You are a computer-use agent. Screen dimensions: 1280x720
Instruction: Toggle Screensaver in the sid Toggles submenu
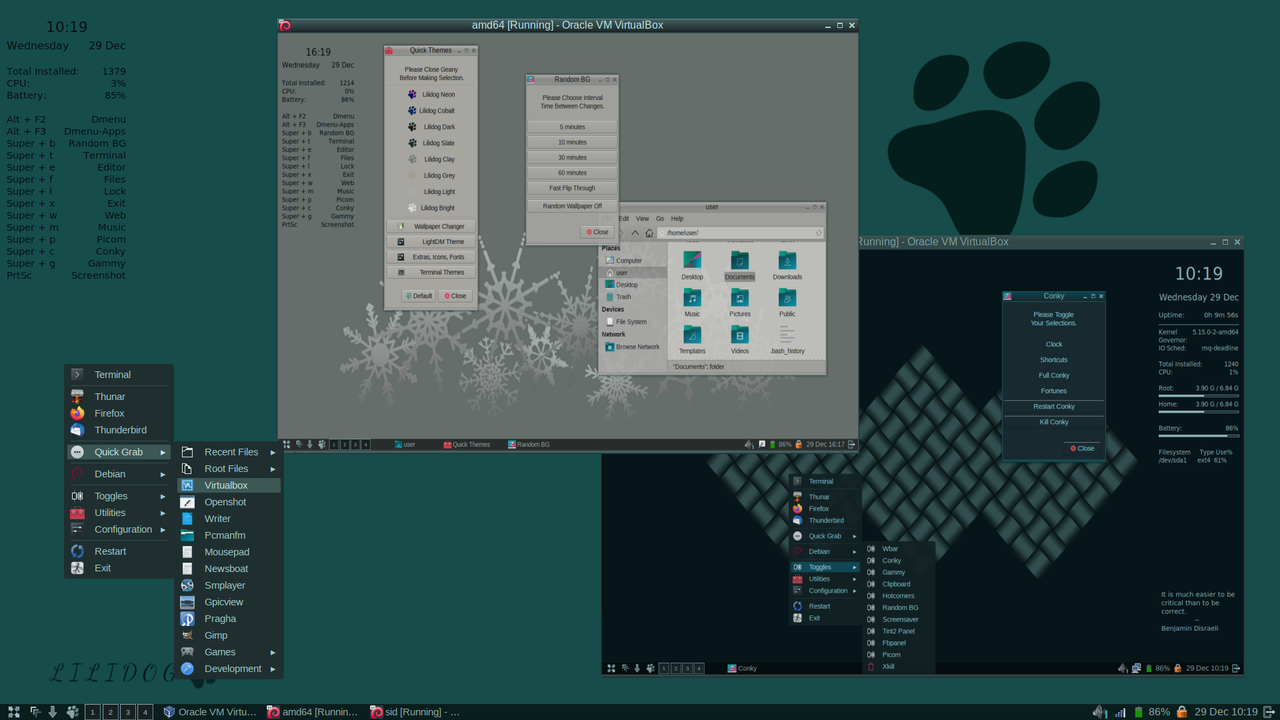(899, 619)
